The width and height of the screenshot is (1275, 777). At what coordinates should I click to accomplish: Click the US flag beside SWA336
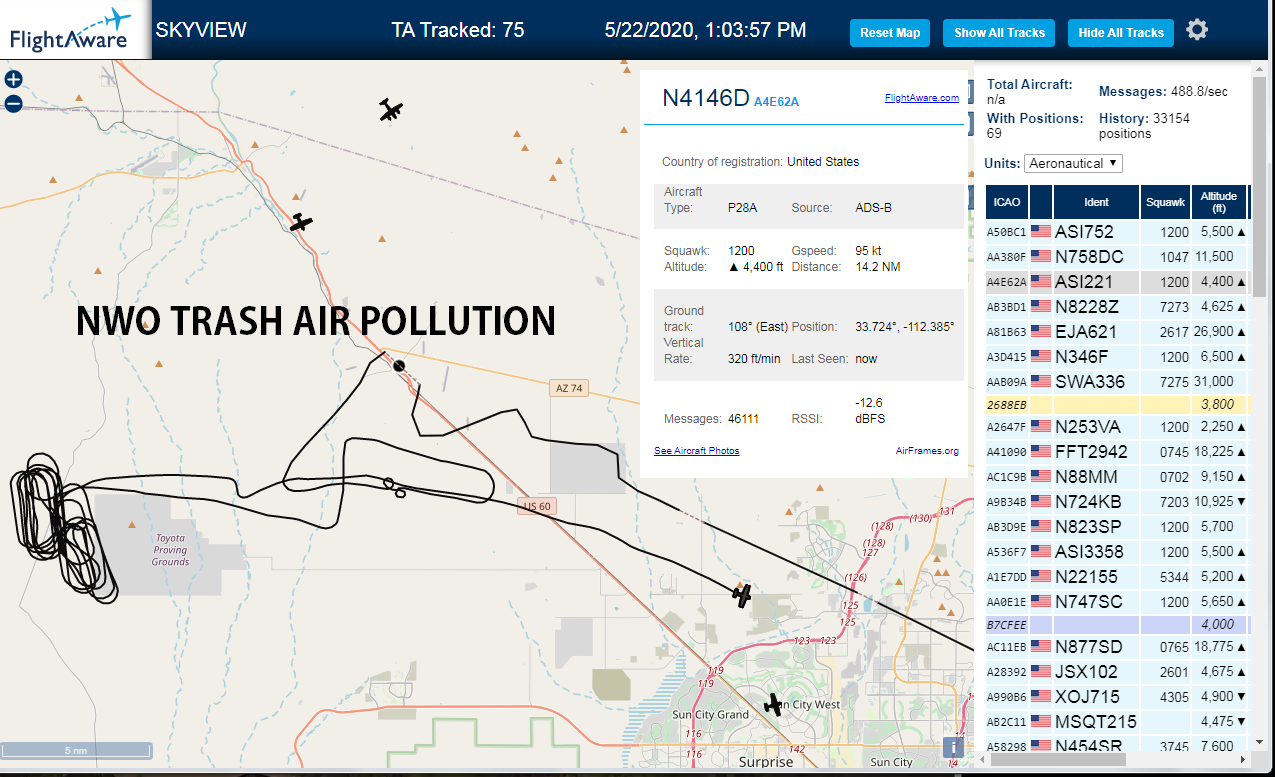[x=1041, y=382]
